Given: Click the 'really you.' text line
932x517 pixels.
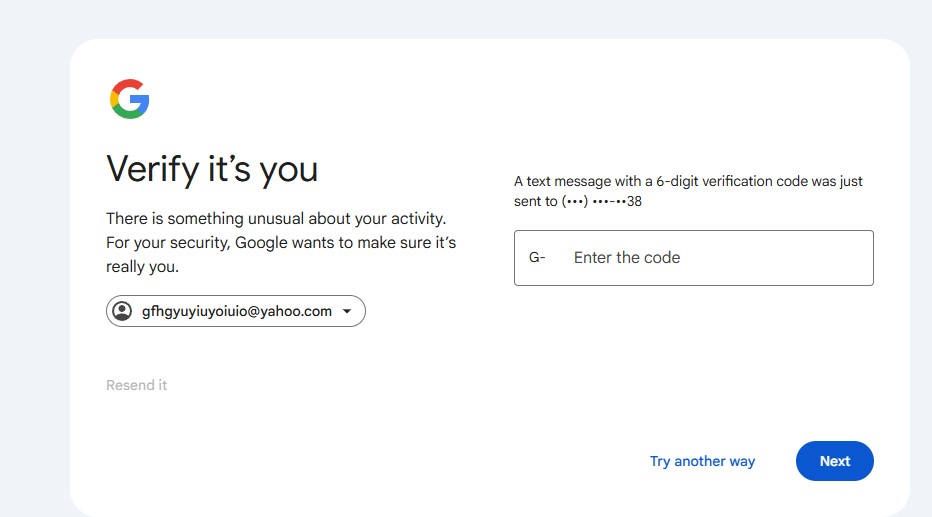Looking at the screenshot, I should click(143, 267).
